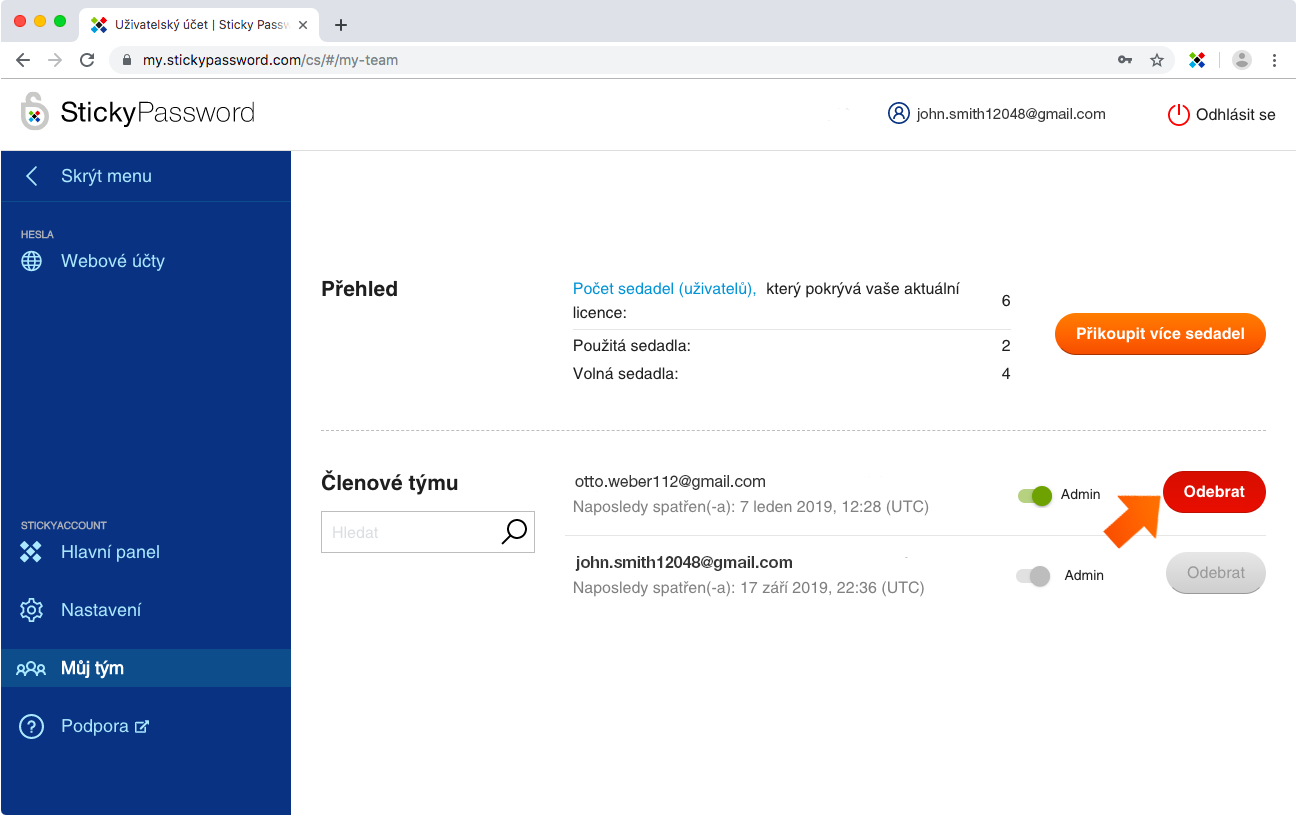Toggle Admin switch for otto.weber112@gmail.com
The width and height of the screenshot is (1296, 816).
coord(1035,494)
